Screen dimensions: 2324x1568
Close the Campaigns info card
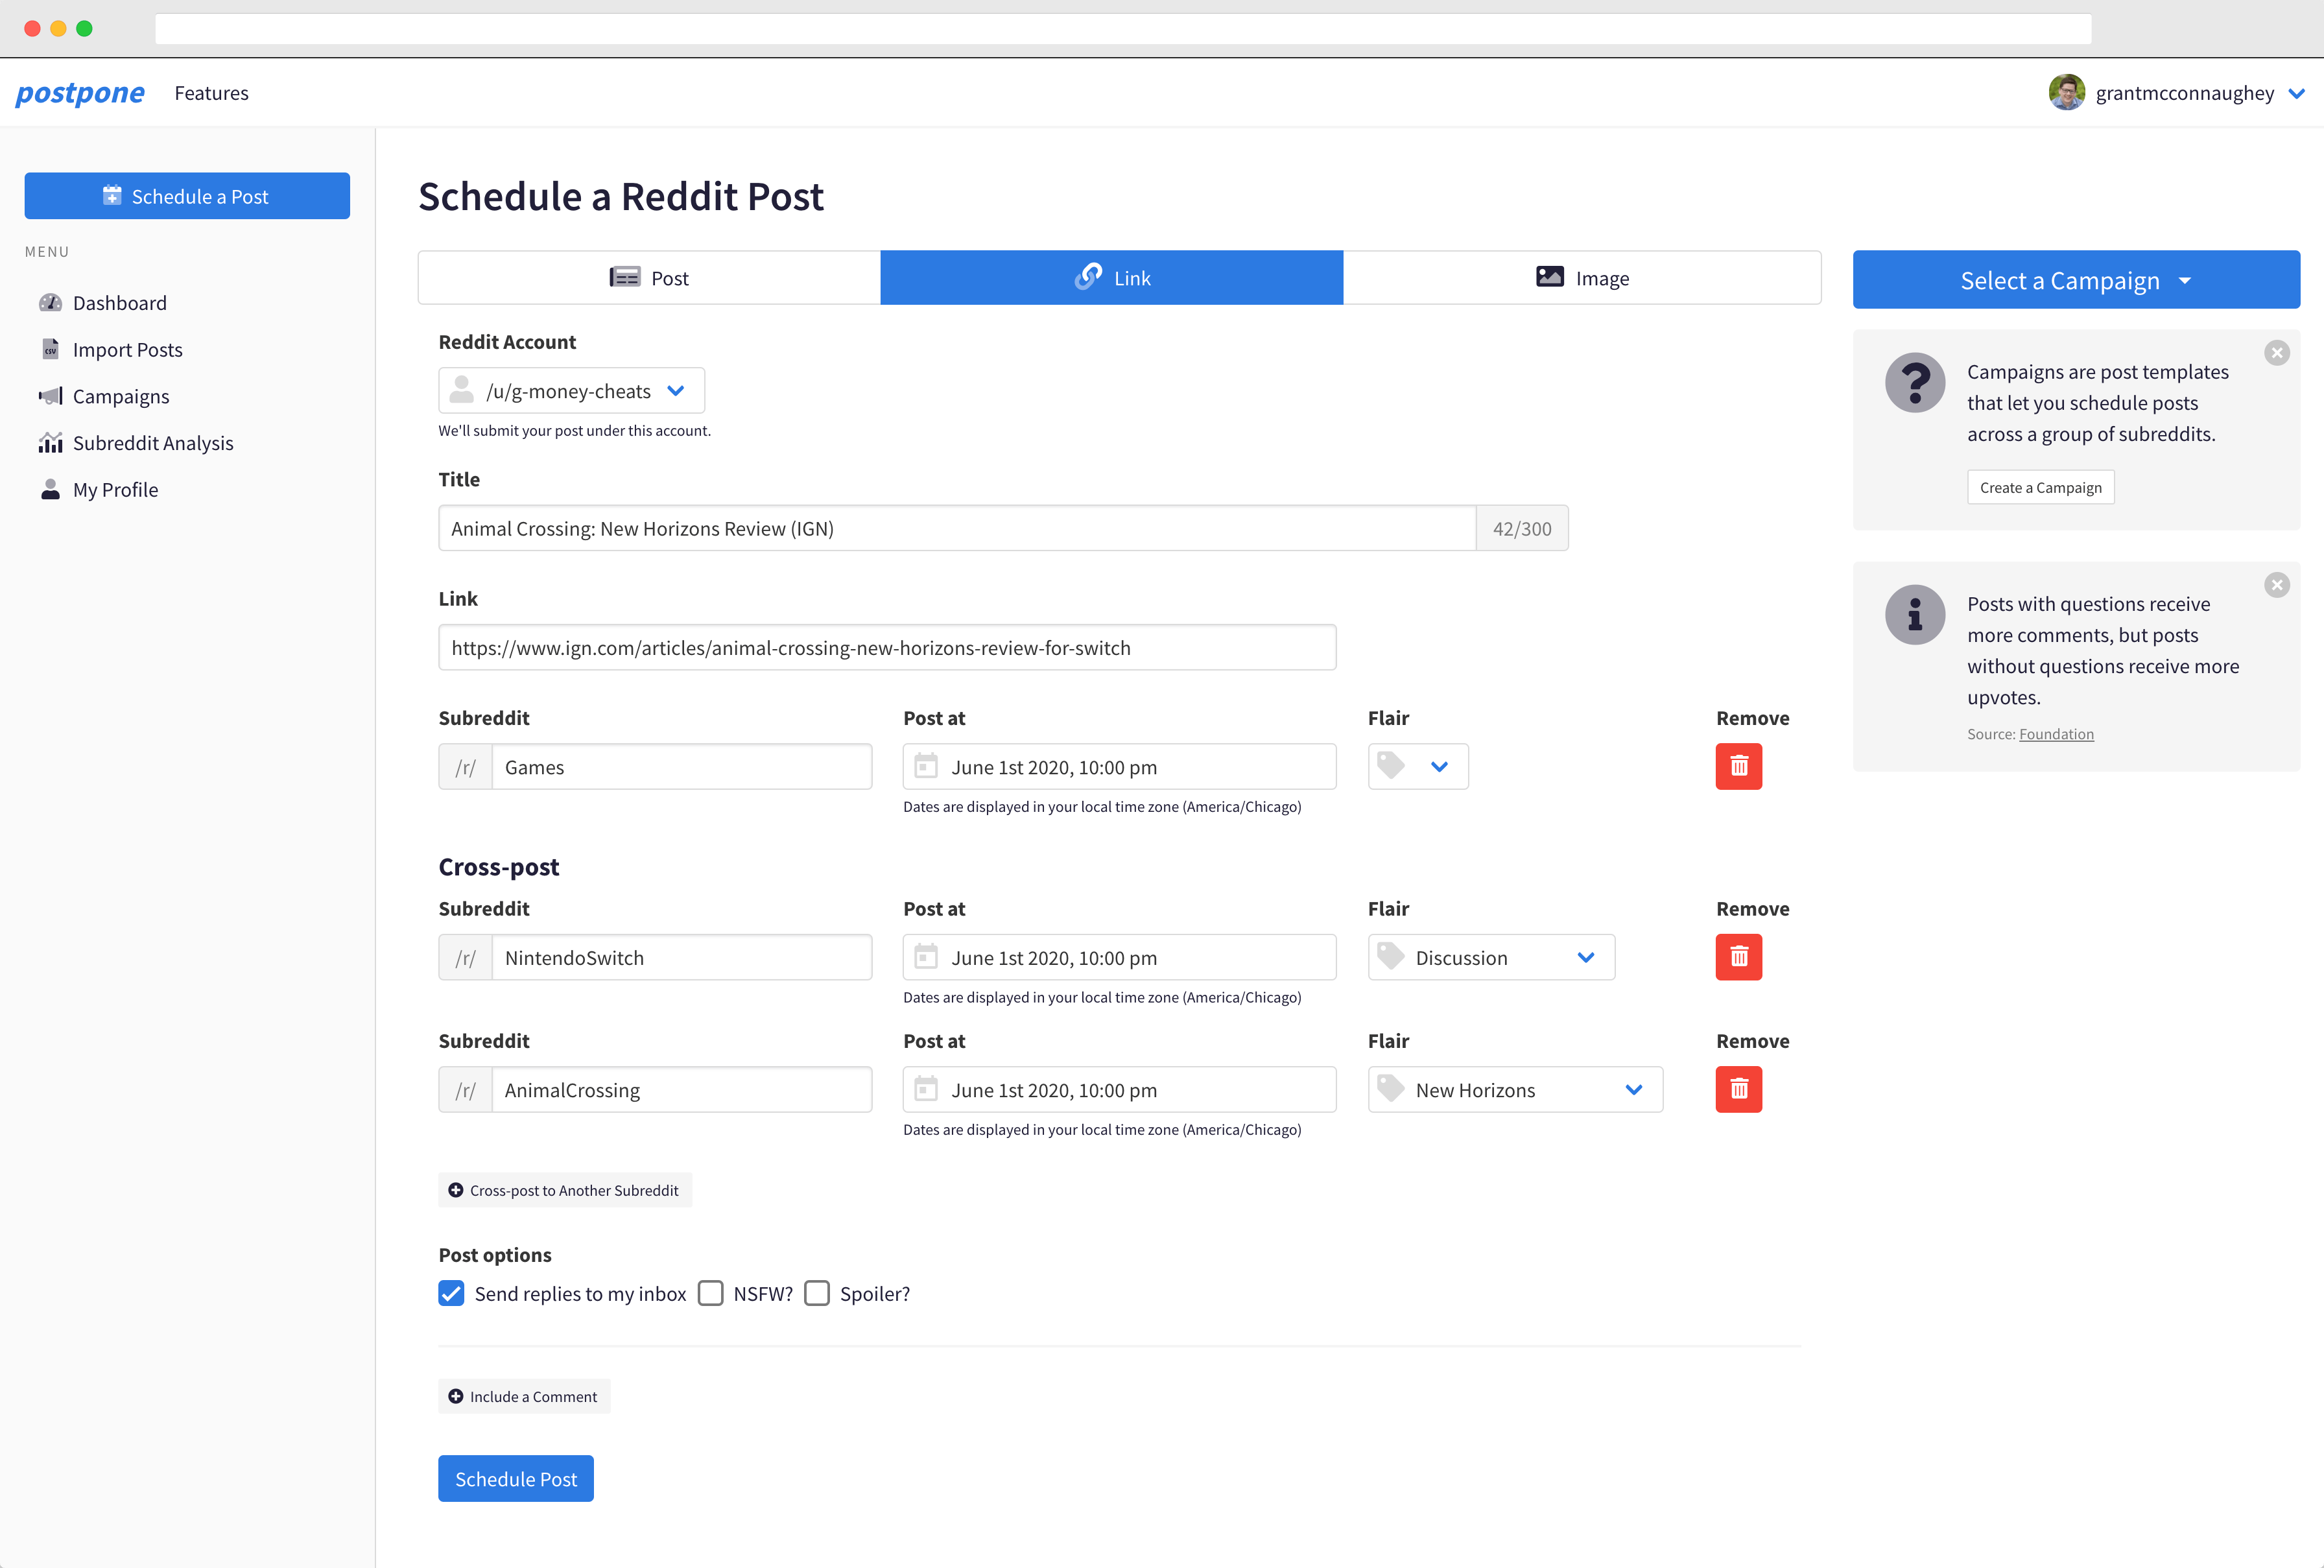pyautogui.click(x=2277, y=353)
